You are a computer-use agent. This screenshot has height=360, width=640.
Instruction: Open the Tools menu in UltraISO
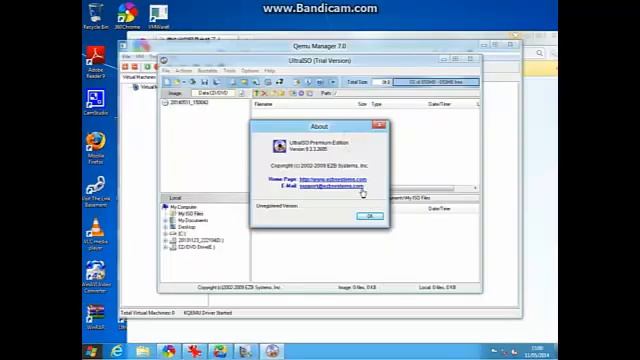229,71
